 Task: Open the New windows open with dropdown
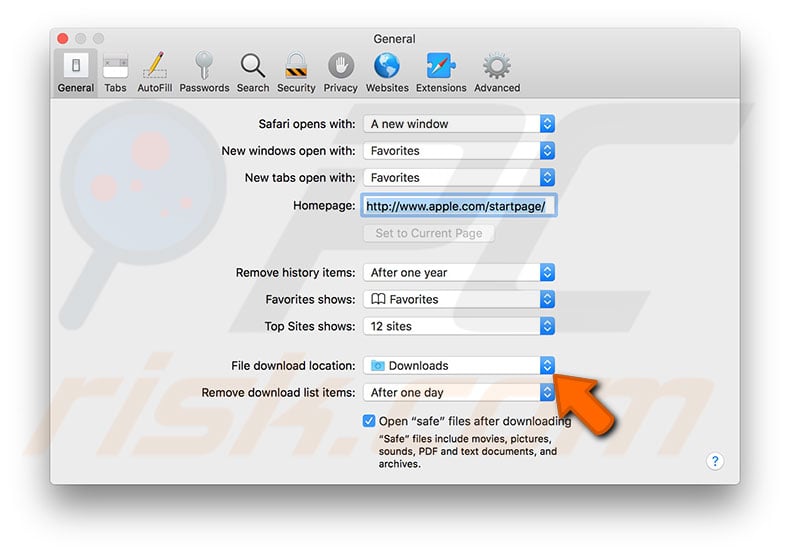(x=459, y=151)
